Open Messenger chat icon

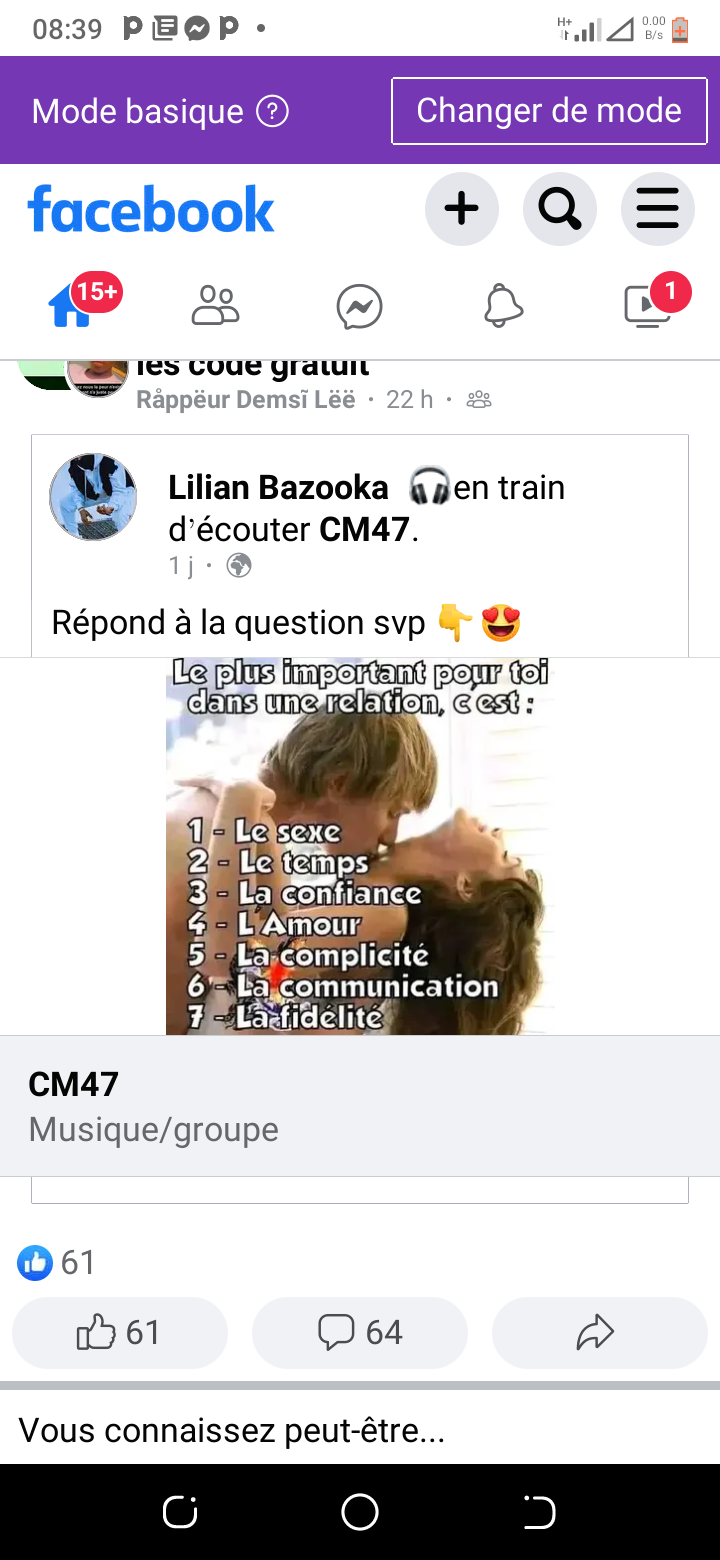pos(359,306)
